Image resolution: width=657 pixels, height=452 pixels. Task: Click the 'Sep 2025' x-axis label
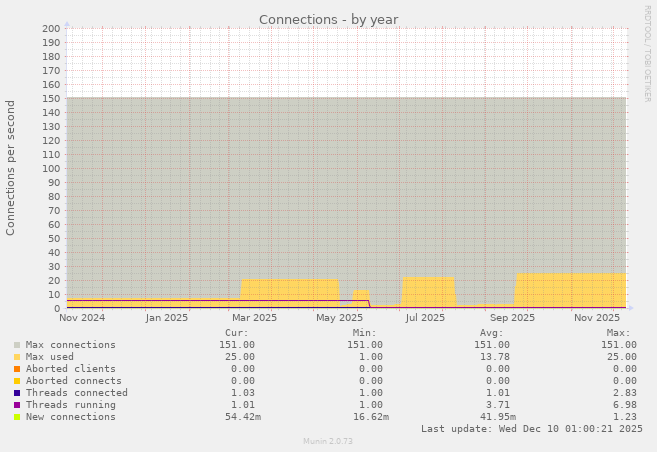point(512,318)
